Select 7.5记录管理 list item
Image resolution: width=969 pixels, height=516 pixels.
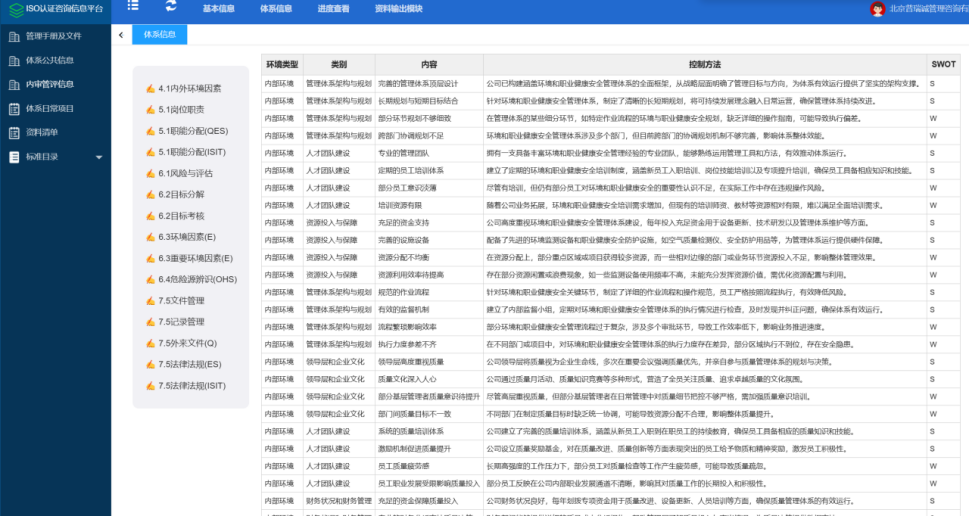coord(181,322)
